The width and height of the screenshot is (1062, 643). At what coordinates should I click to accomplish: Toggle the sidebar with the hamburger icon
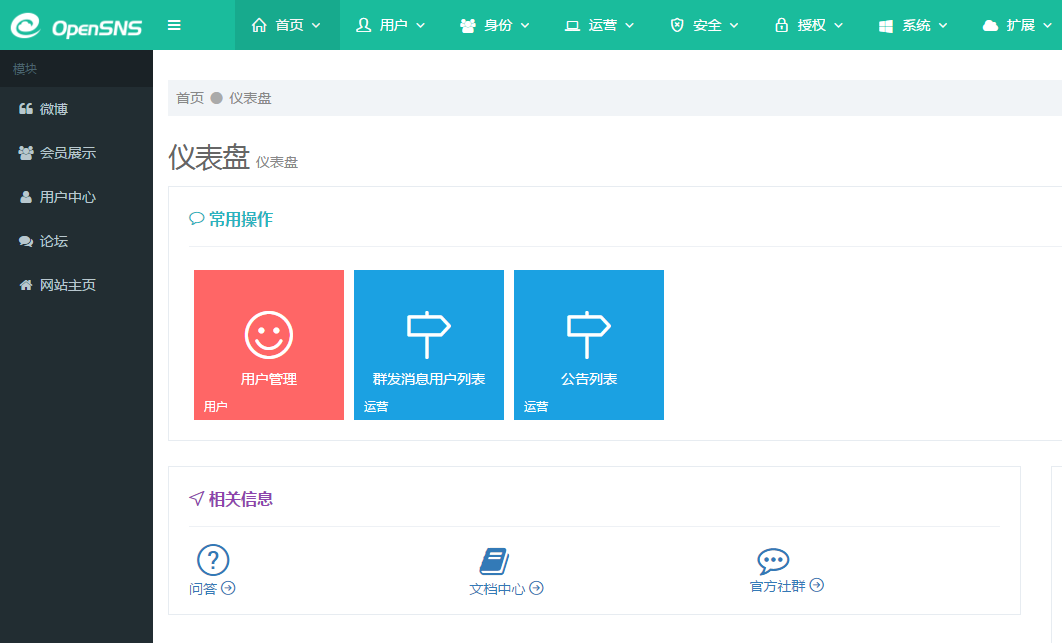174,25
